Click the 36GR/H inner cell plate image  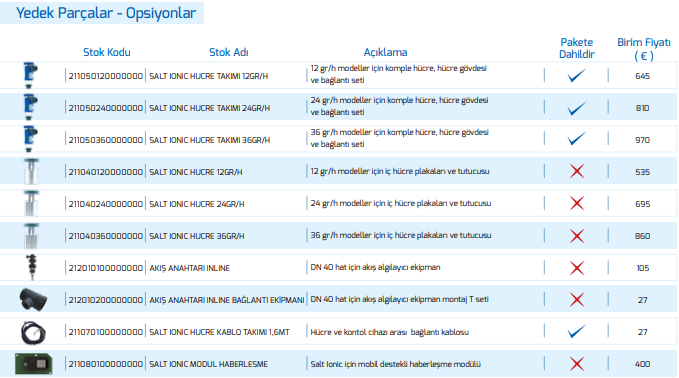pos(31,236)
